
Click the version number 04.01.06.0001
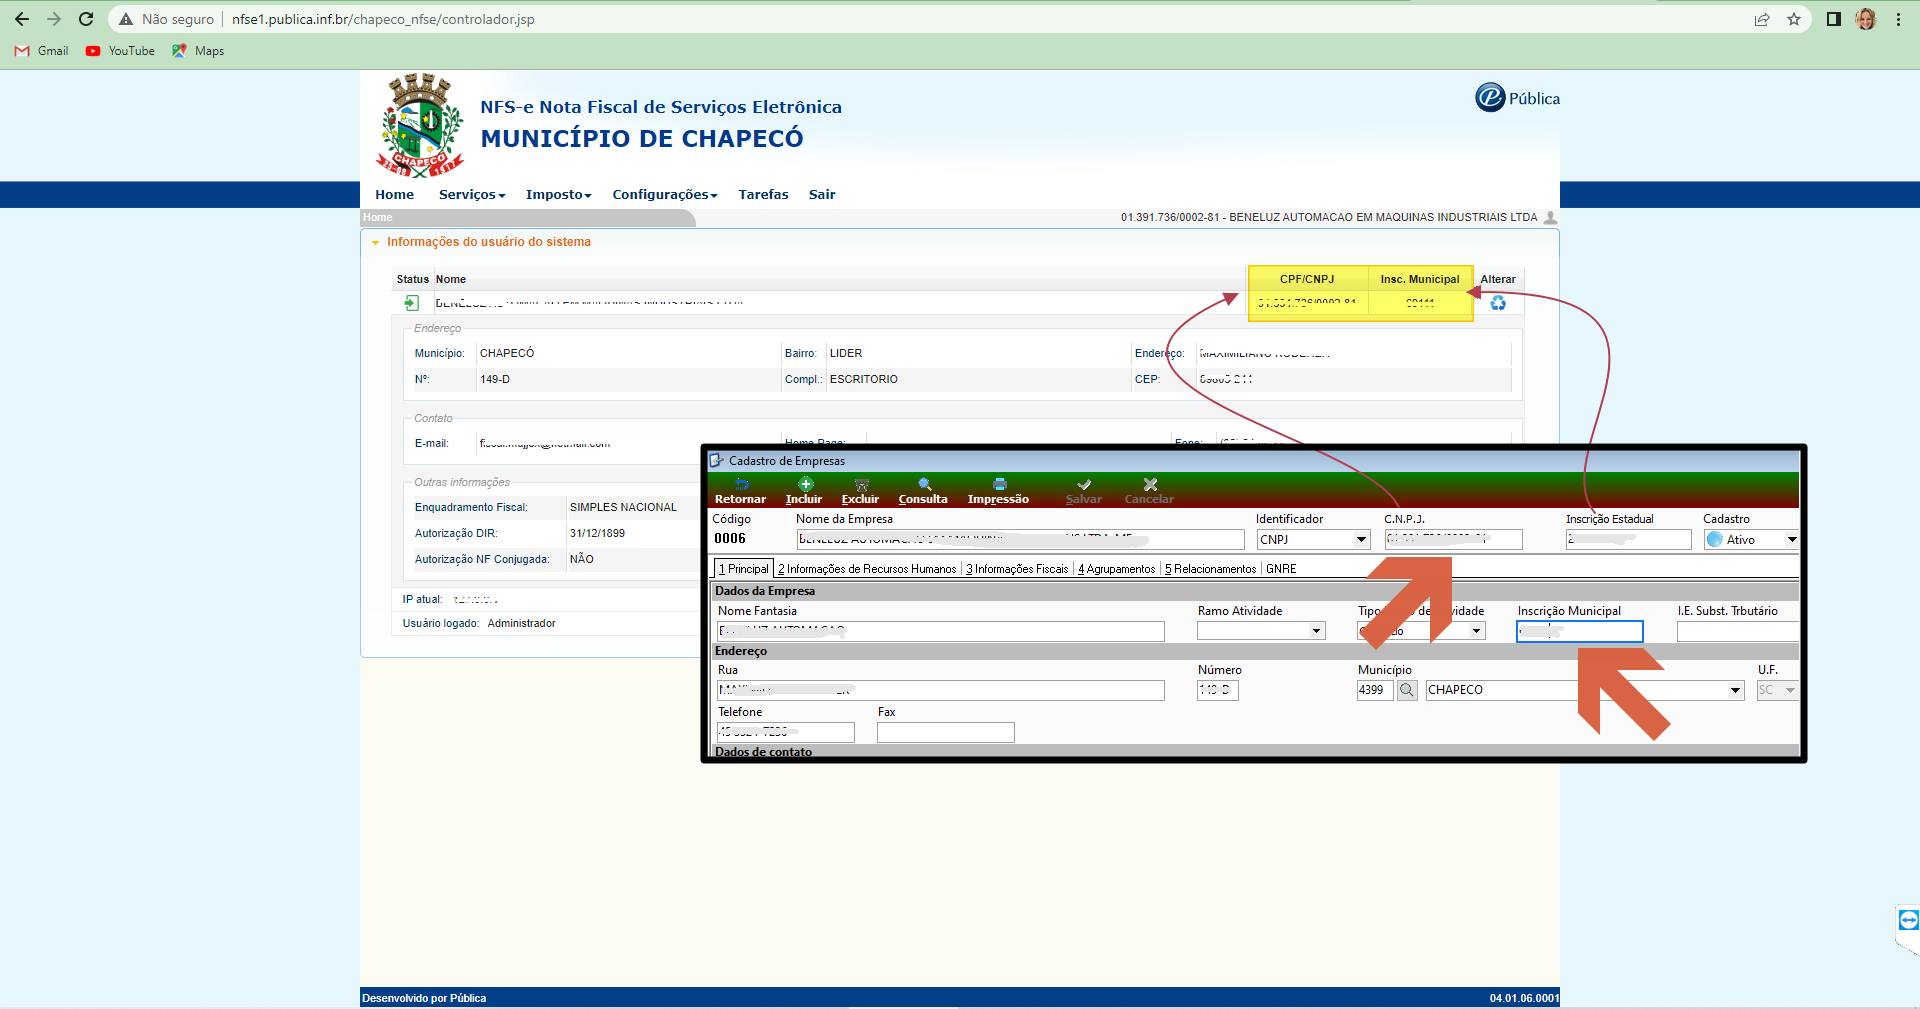coord(1524,998)
